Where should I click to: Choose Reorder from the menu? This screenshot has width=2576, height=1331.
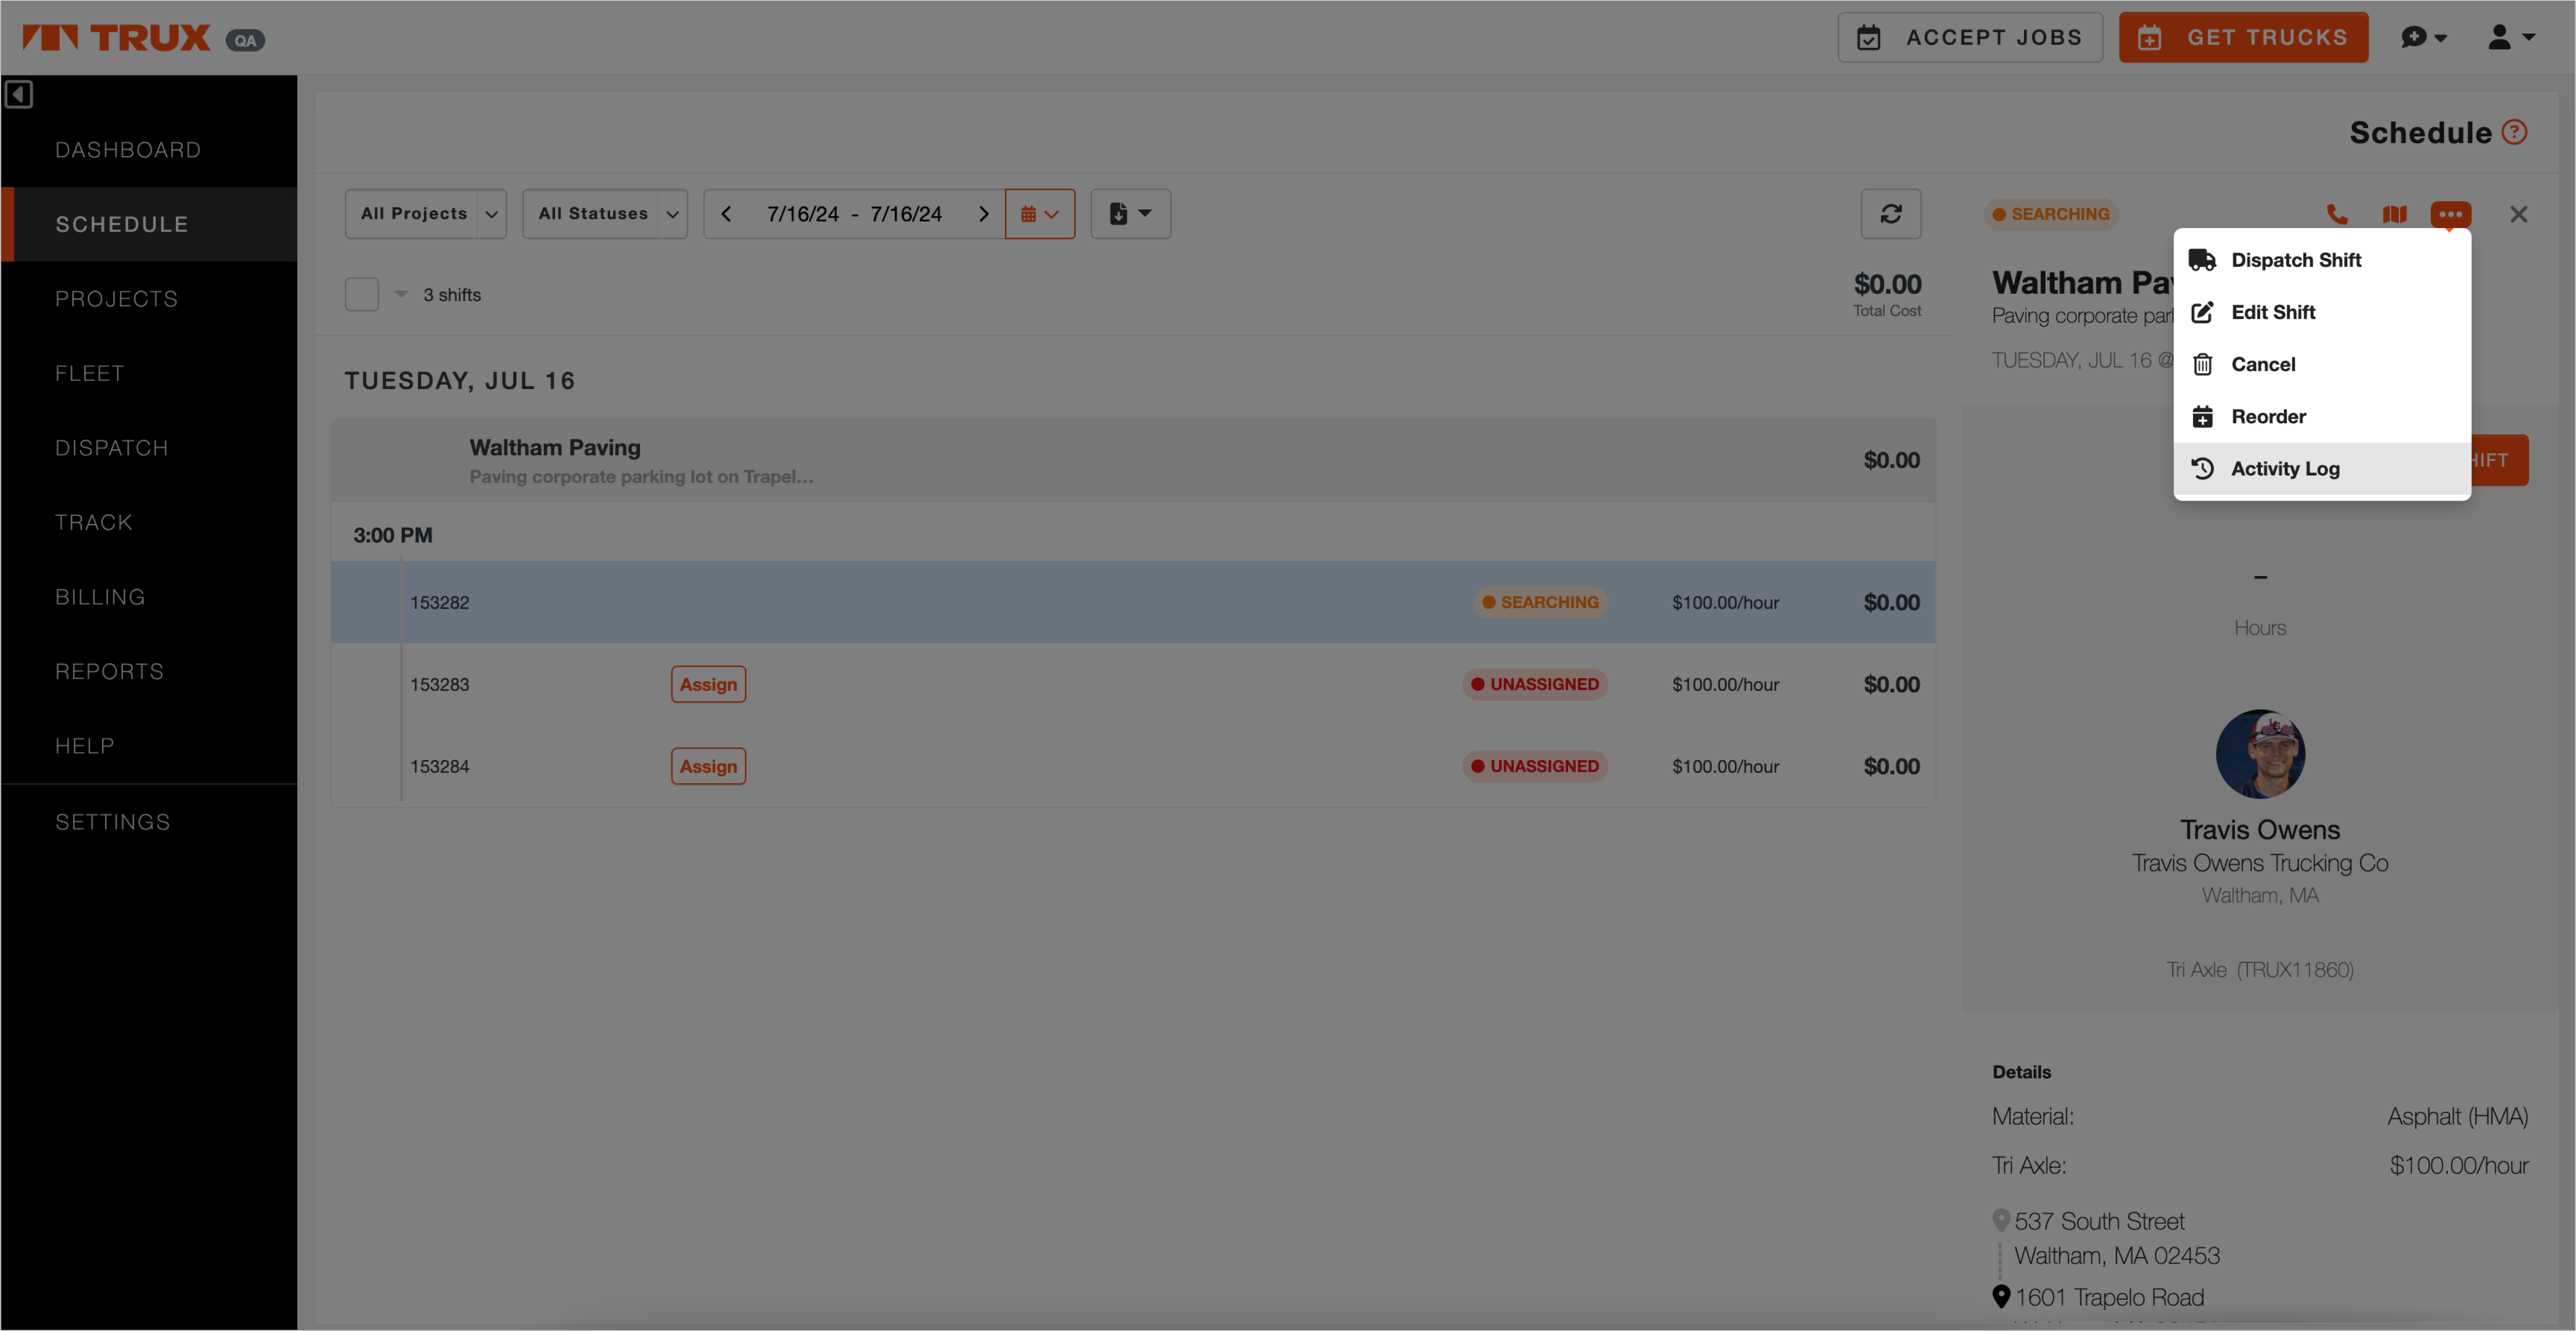pyautogui.click(x=2322, y=417)
